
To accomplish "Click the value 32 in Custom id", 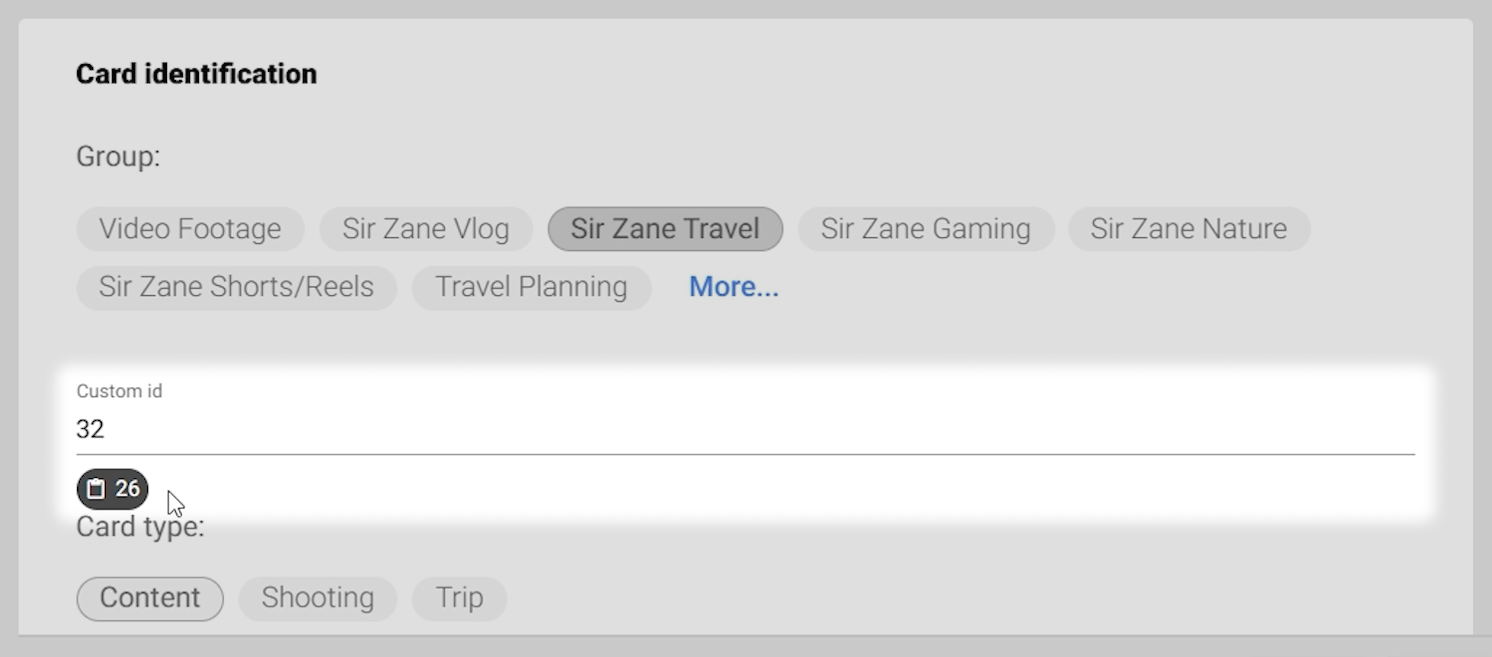I will point(90,429).
